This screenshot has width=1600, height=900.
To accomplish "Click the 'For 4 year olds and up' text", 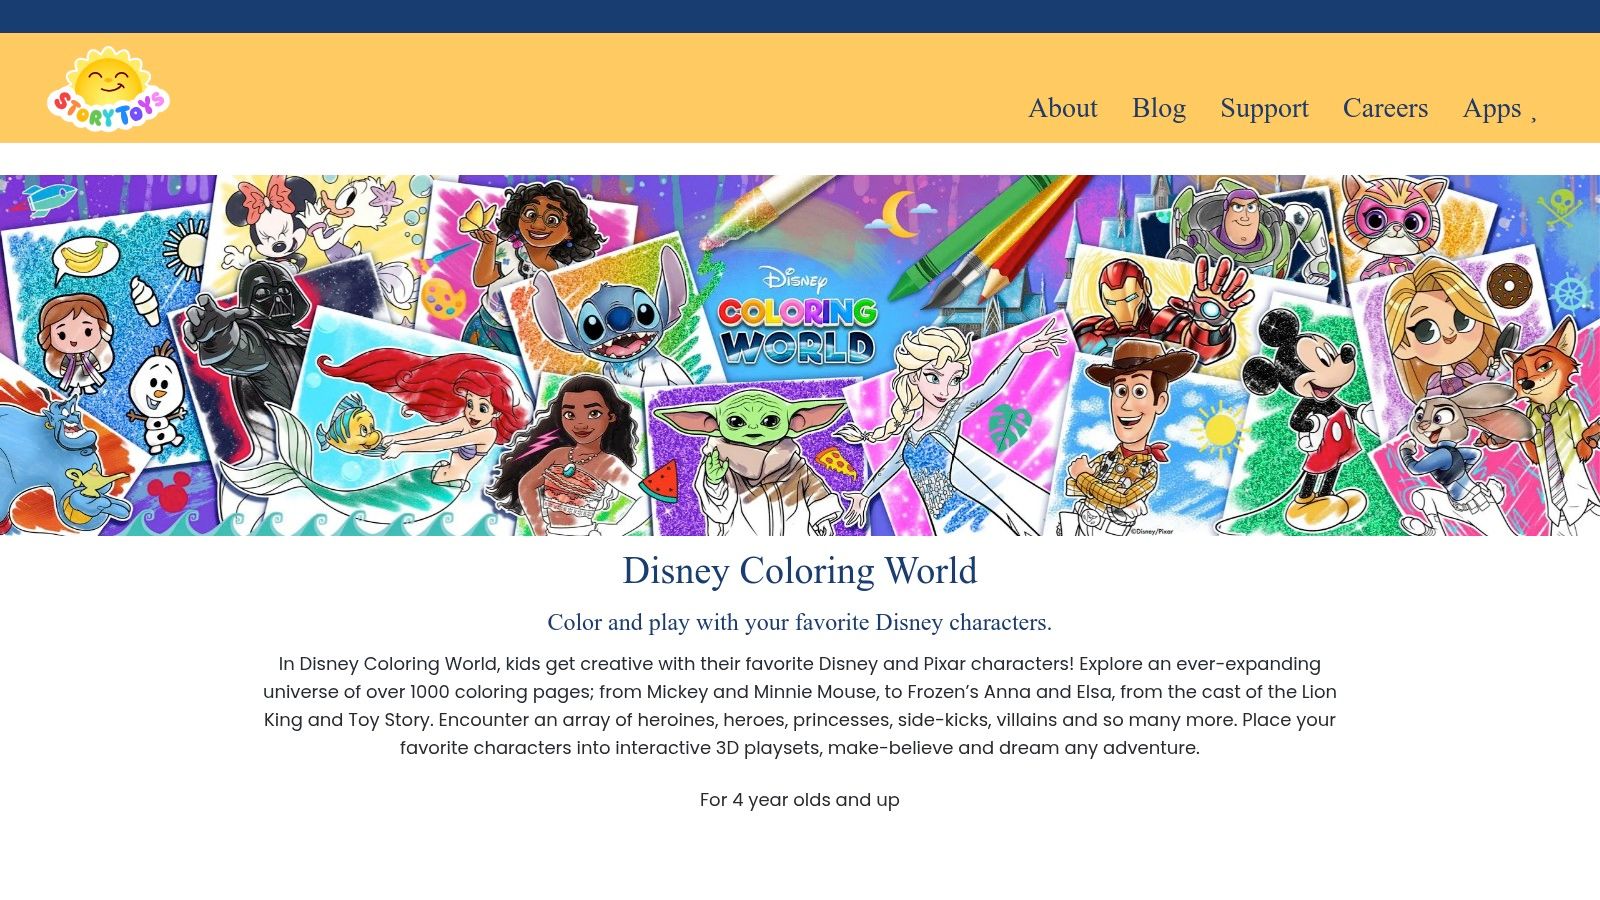I will pyautogui.click(x=800, y=800).
